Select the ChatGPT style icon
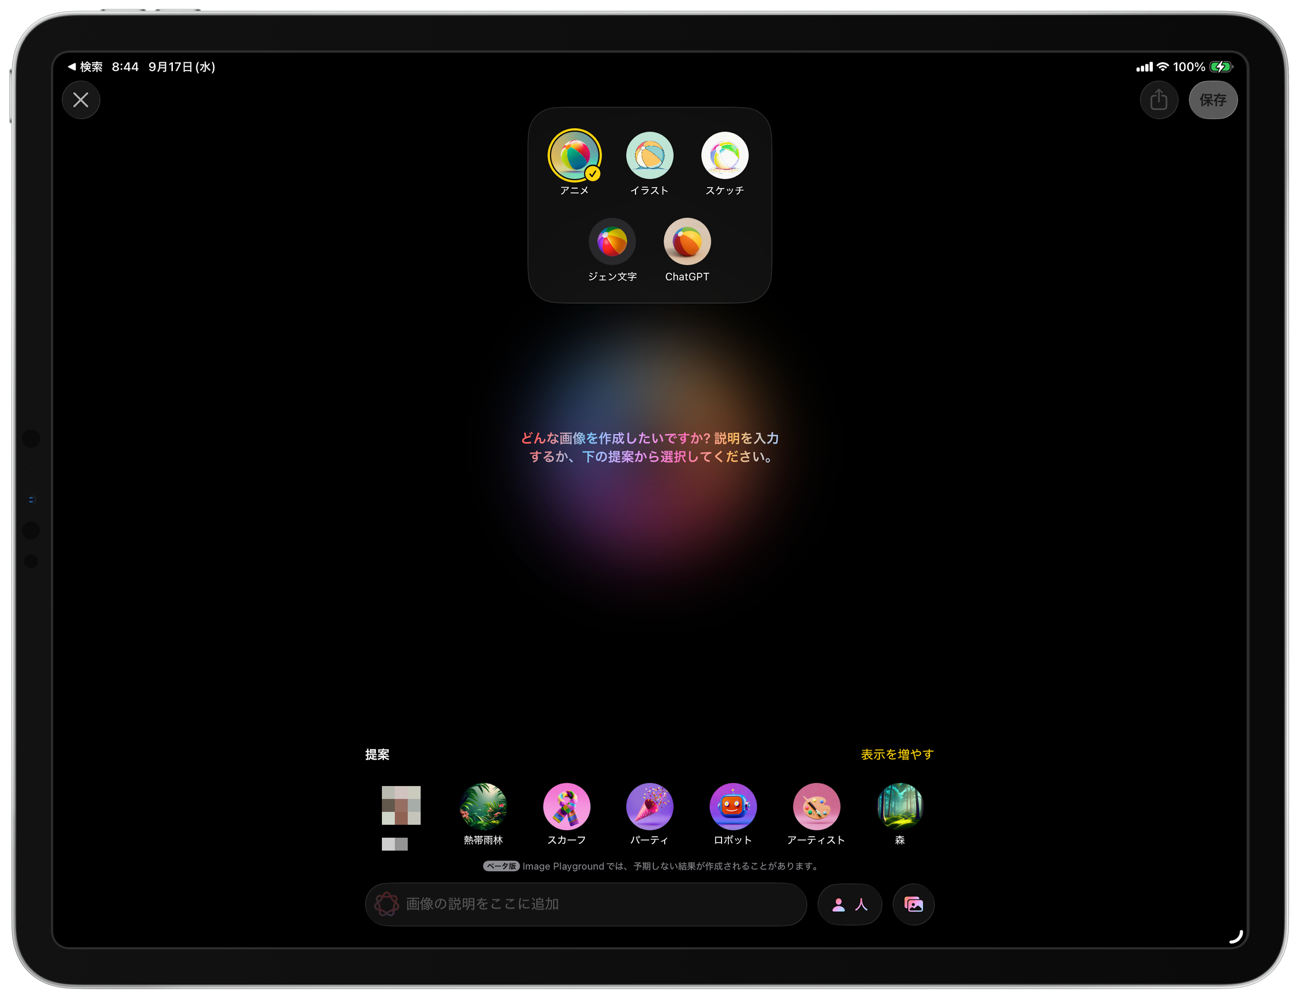The height and width of the screenshot is (1000, 1300). [x=687, y=241]
